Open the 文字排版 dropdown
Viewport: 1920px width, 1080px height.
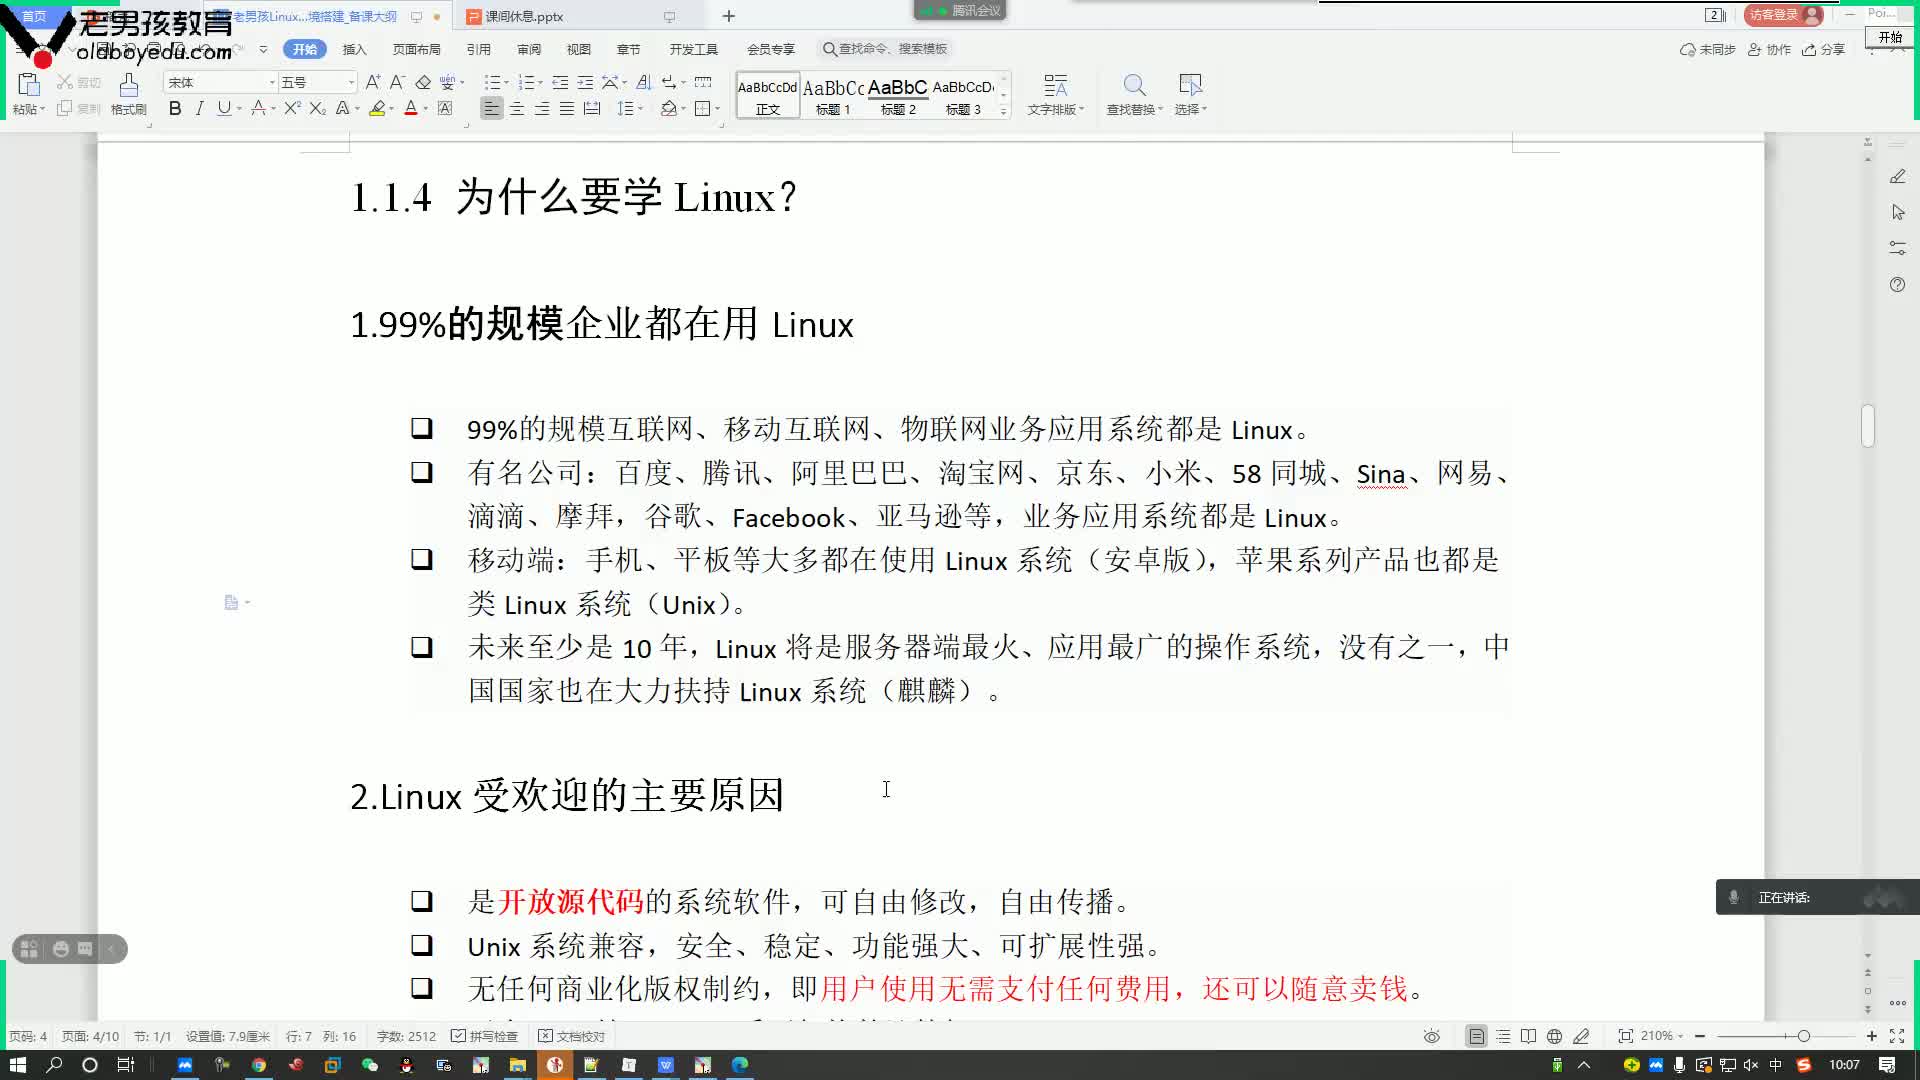coord(1056,96)
